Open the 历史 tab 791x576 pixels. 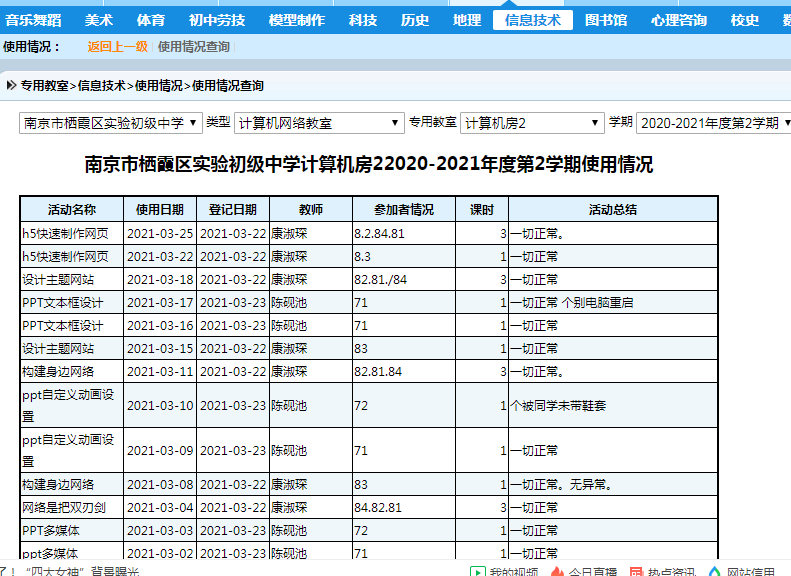point(415,20)
